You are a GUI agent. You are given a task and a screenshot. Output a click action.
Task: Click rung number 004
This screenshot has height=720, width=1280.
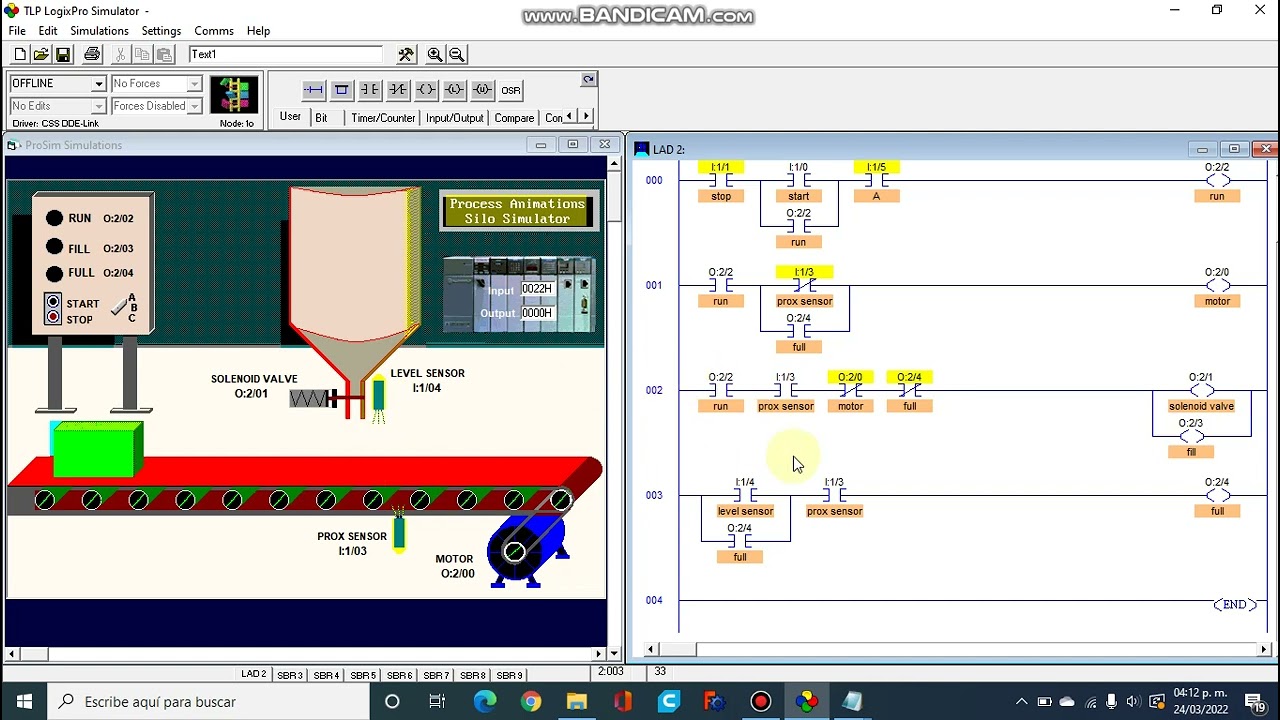coord(654,600)
